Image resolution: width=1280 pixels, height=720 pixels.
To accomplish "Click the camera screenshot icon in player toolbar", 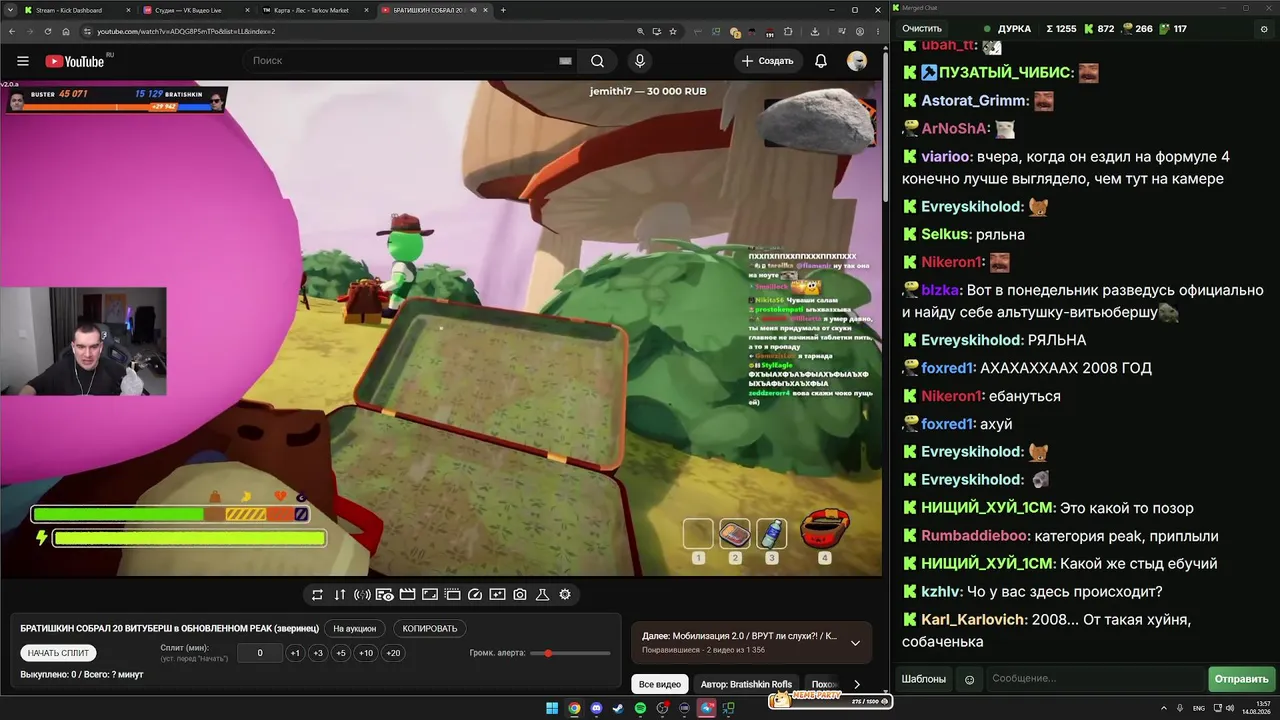I will click(520, 594).
